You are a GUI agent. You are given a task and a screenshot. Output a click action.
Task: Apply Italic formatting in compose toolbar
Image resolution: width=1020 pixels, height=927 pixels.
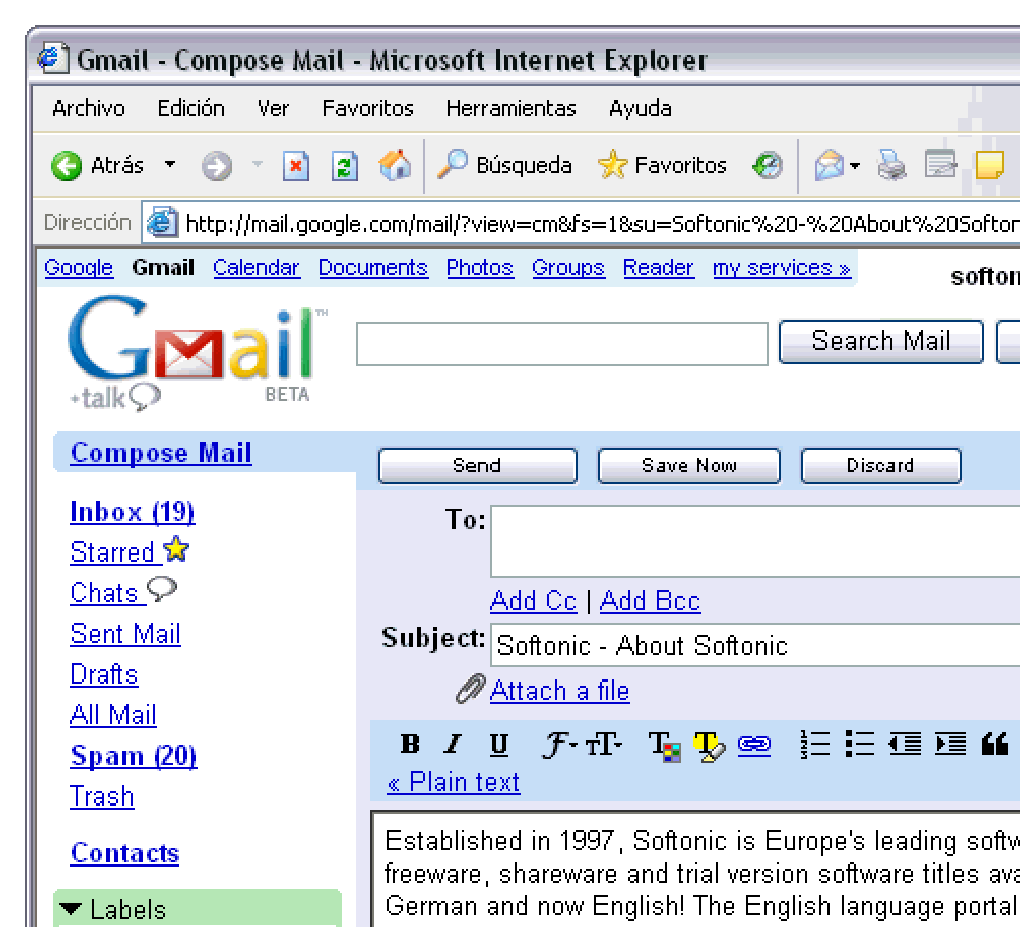453,744
